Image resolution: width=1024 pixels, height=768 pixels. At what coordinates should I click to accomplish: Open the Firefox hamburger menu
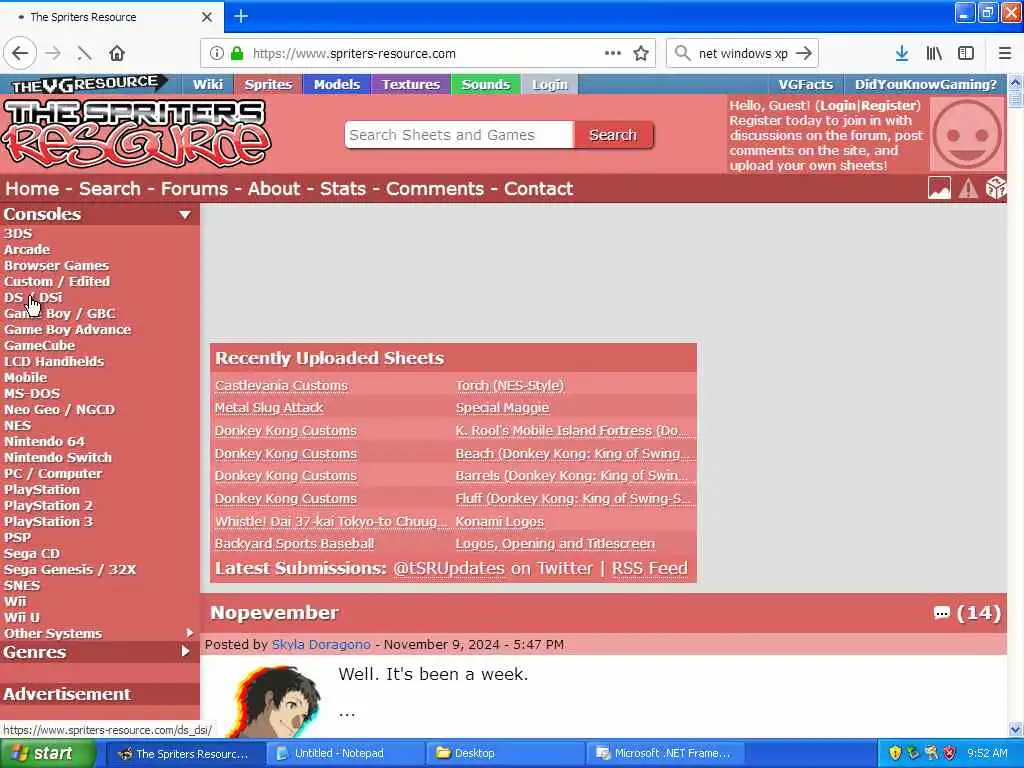(1005, 54)
